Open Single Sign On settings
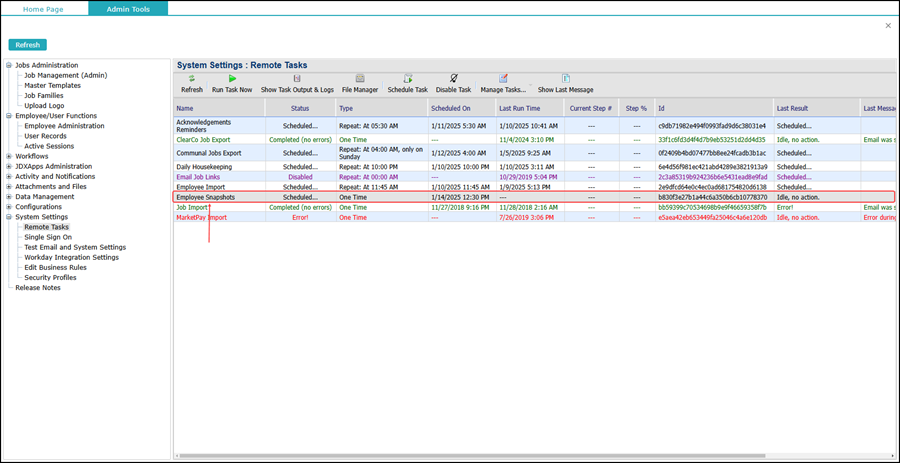 pos(48,237)
